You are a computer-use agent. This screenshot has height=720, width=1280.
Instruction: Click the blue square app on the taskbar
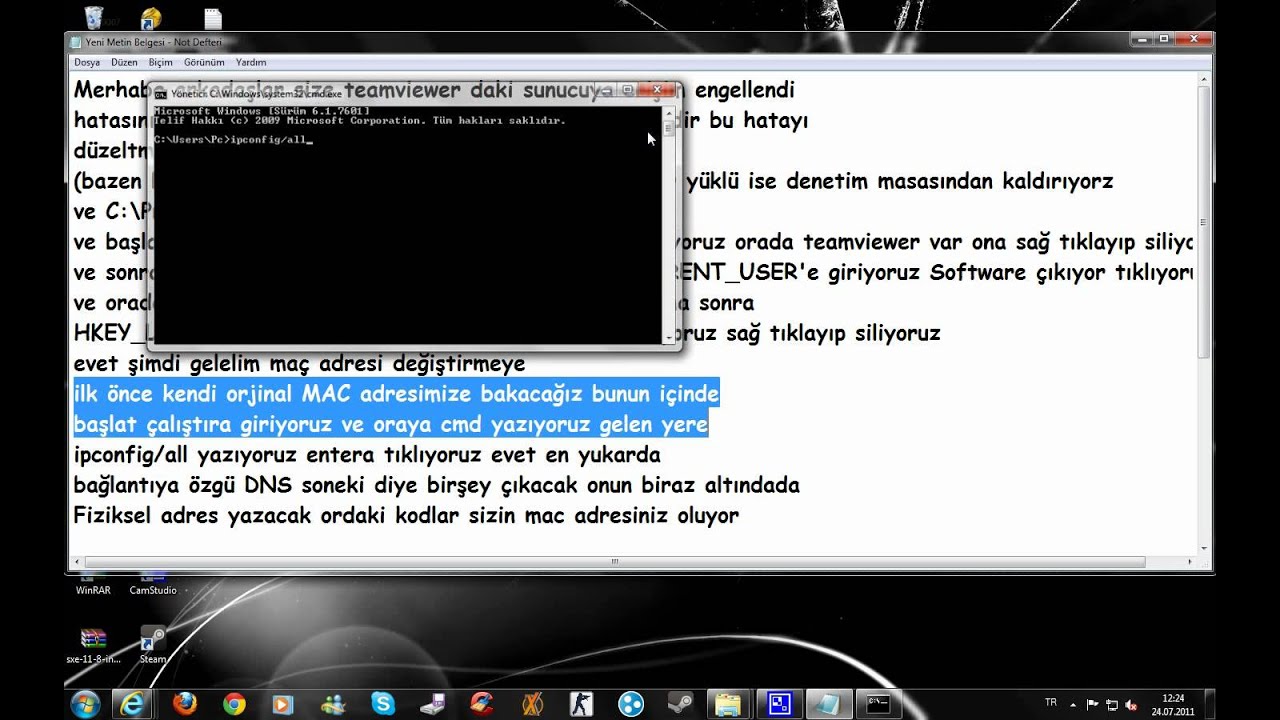[780, 704]
